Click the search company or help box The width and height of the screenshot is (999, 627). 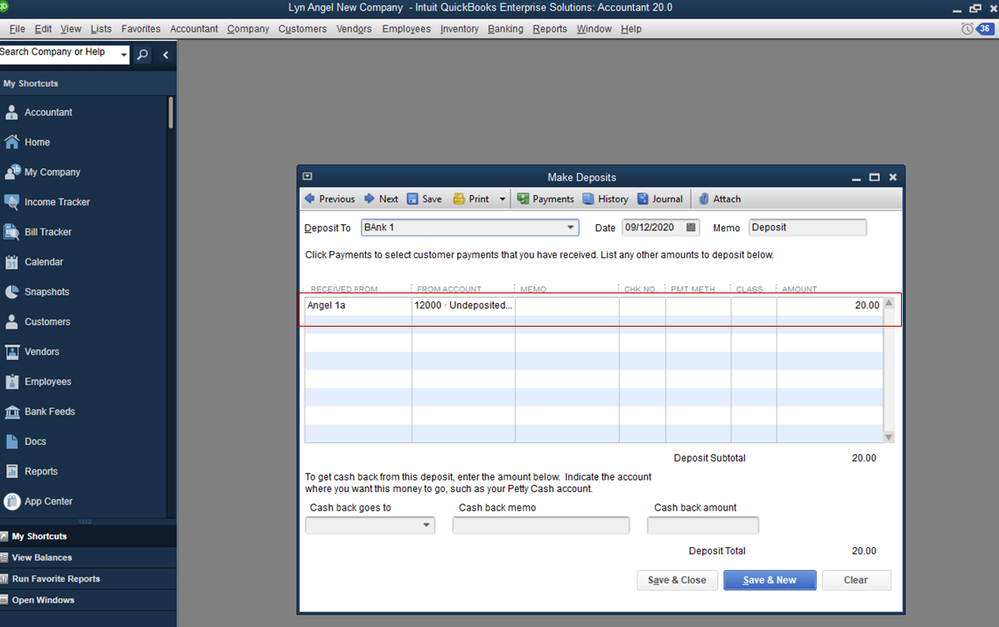59,54
